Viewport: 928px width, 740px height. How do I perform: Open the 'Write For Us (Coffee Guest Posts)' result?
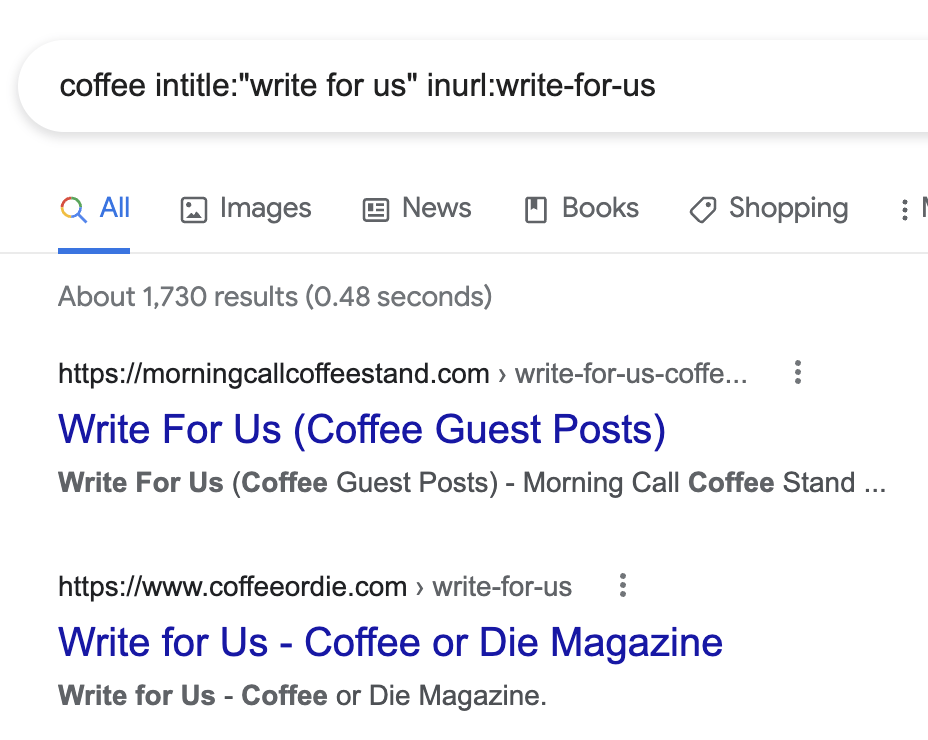click(362, 428)
